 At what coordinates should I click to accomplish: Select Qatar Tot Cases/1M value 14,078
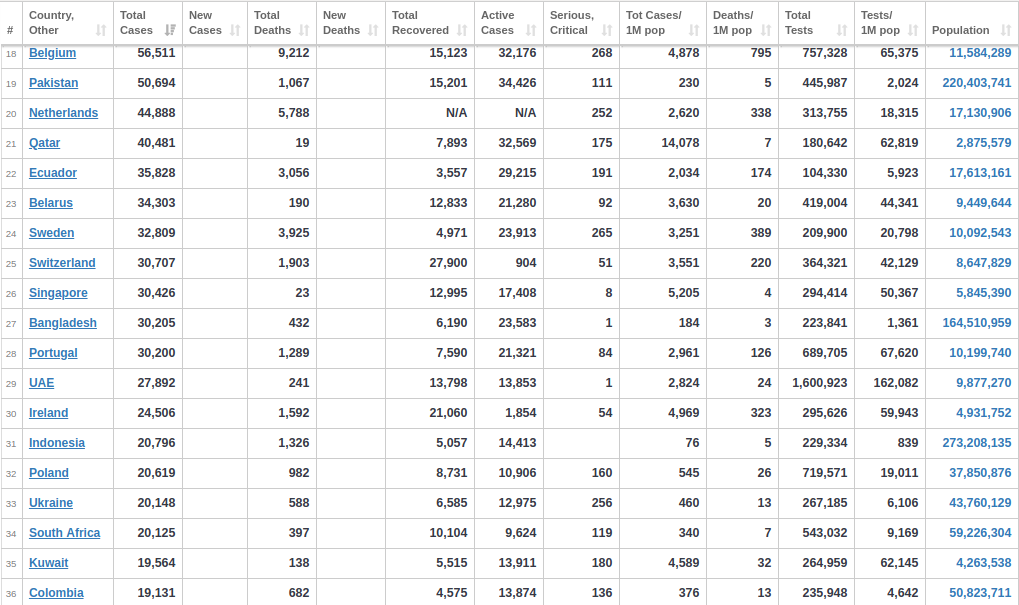[x=680, y=143]
